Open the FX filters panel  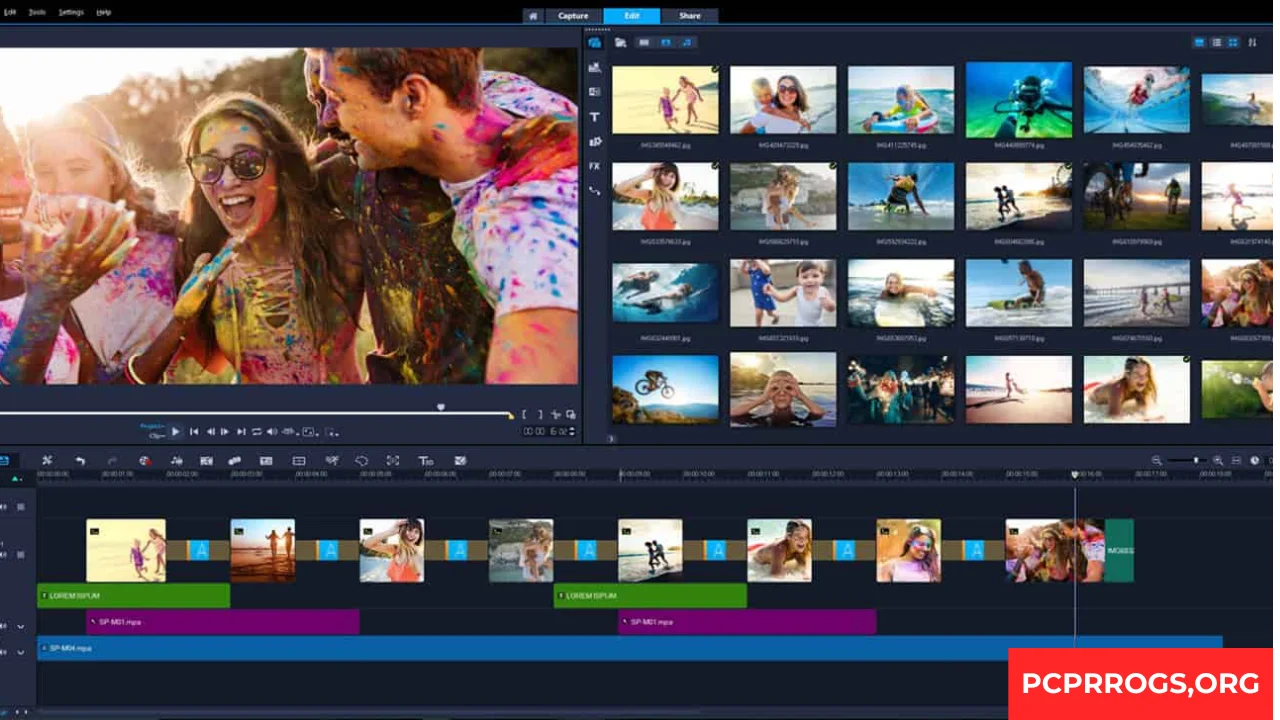coord(595,166)
